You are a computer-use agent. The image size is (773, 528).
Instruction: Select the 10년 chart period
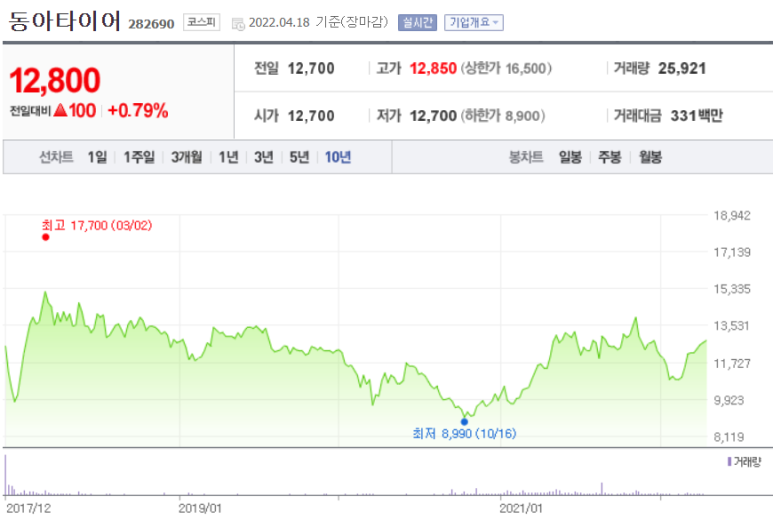[338, 157]
